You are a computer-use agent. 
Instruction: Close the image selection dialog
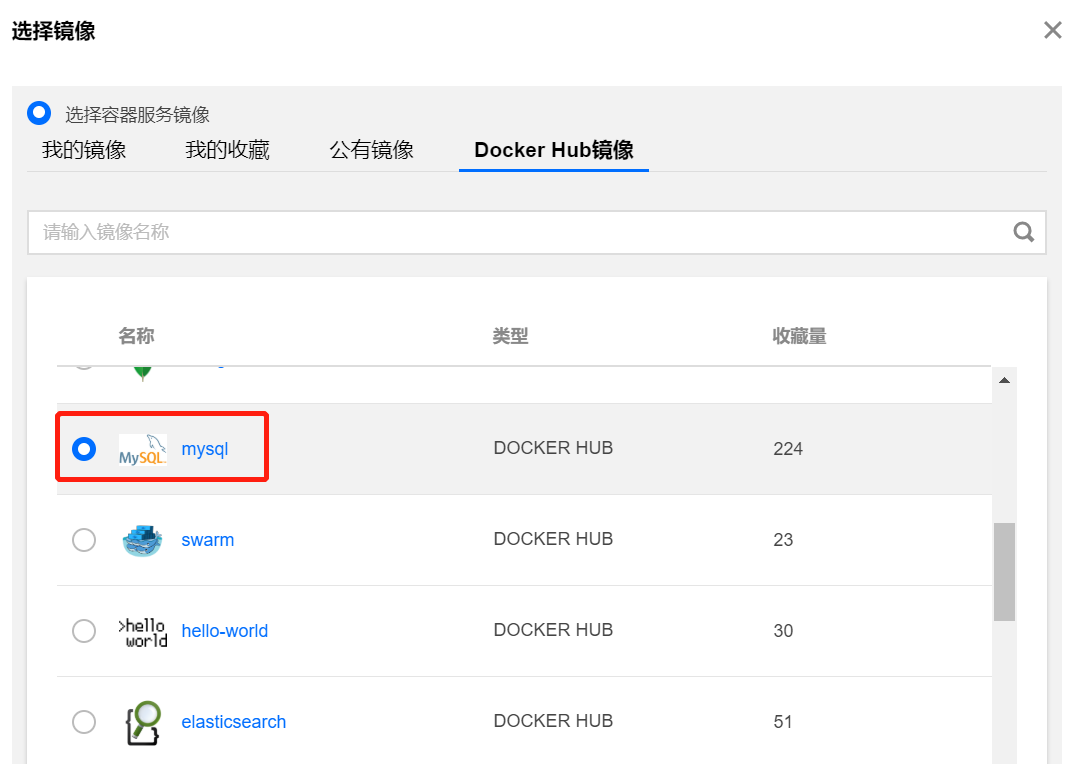click(1052, 30)
